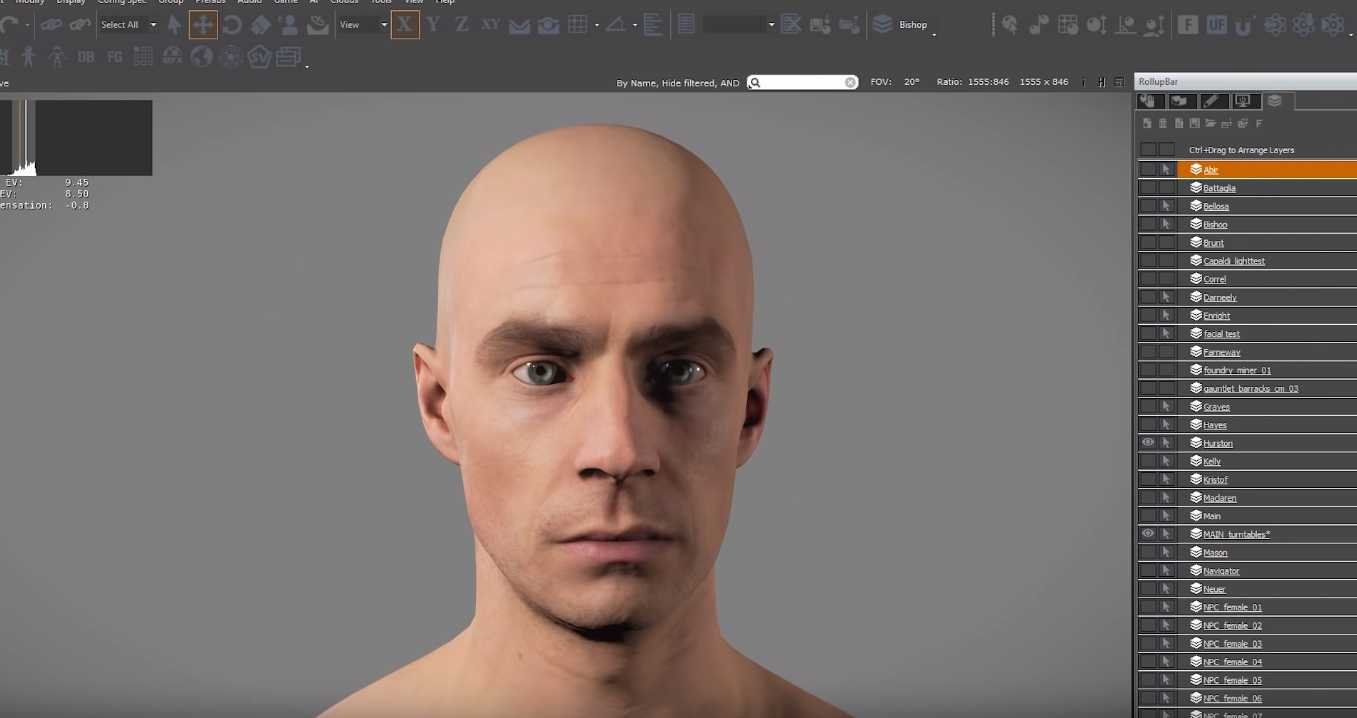Switch to RollupBar Objects hand tab
Image resolution: width=1357 pixels, height=718 pixels.
click(1148, 100)
